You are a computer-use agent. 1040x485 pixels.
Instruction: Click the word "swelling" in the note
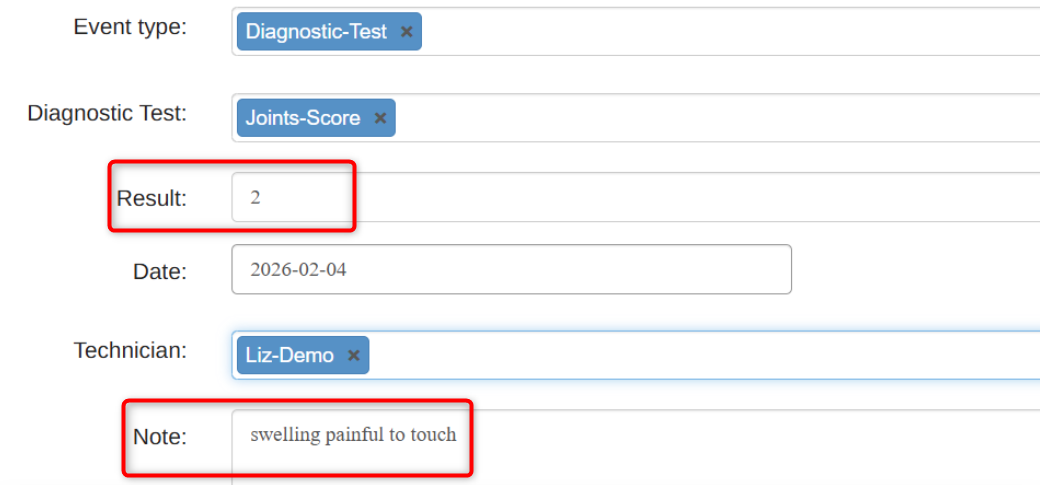[285, 435]
